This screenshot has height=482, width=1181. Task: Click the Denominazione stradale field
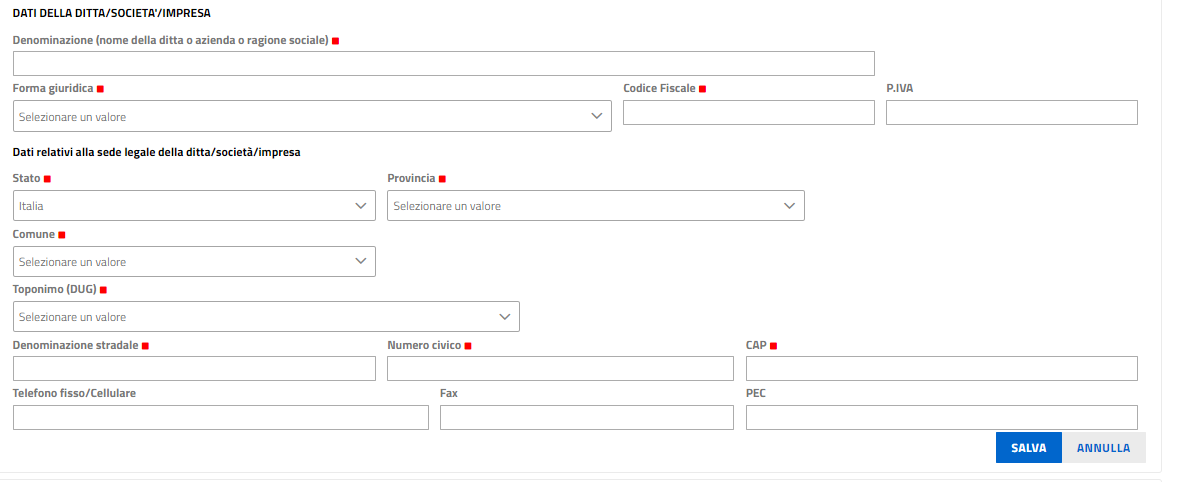click(x=194, y=368)
